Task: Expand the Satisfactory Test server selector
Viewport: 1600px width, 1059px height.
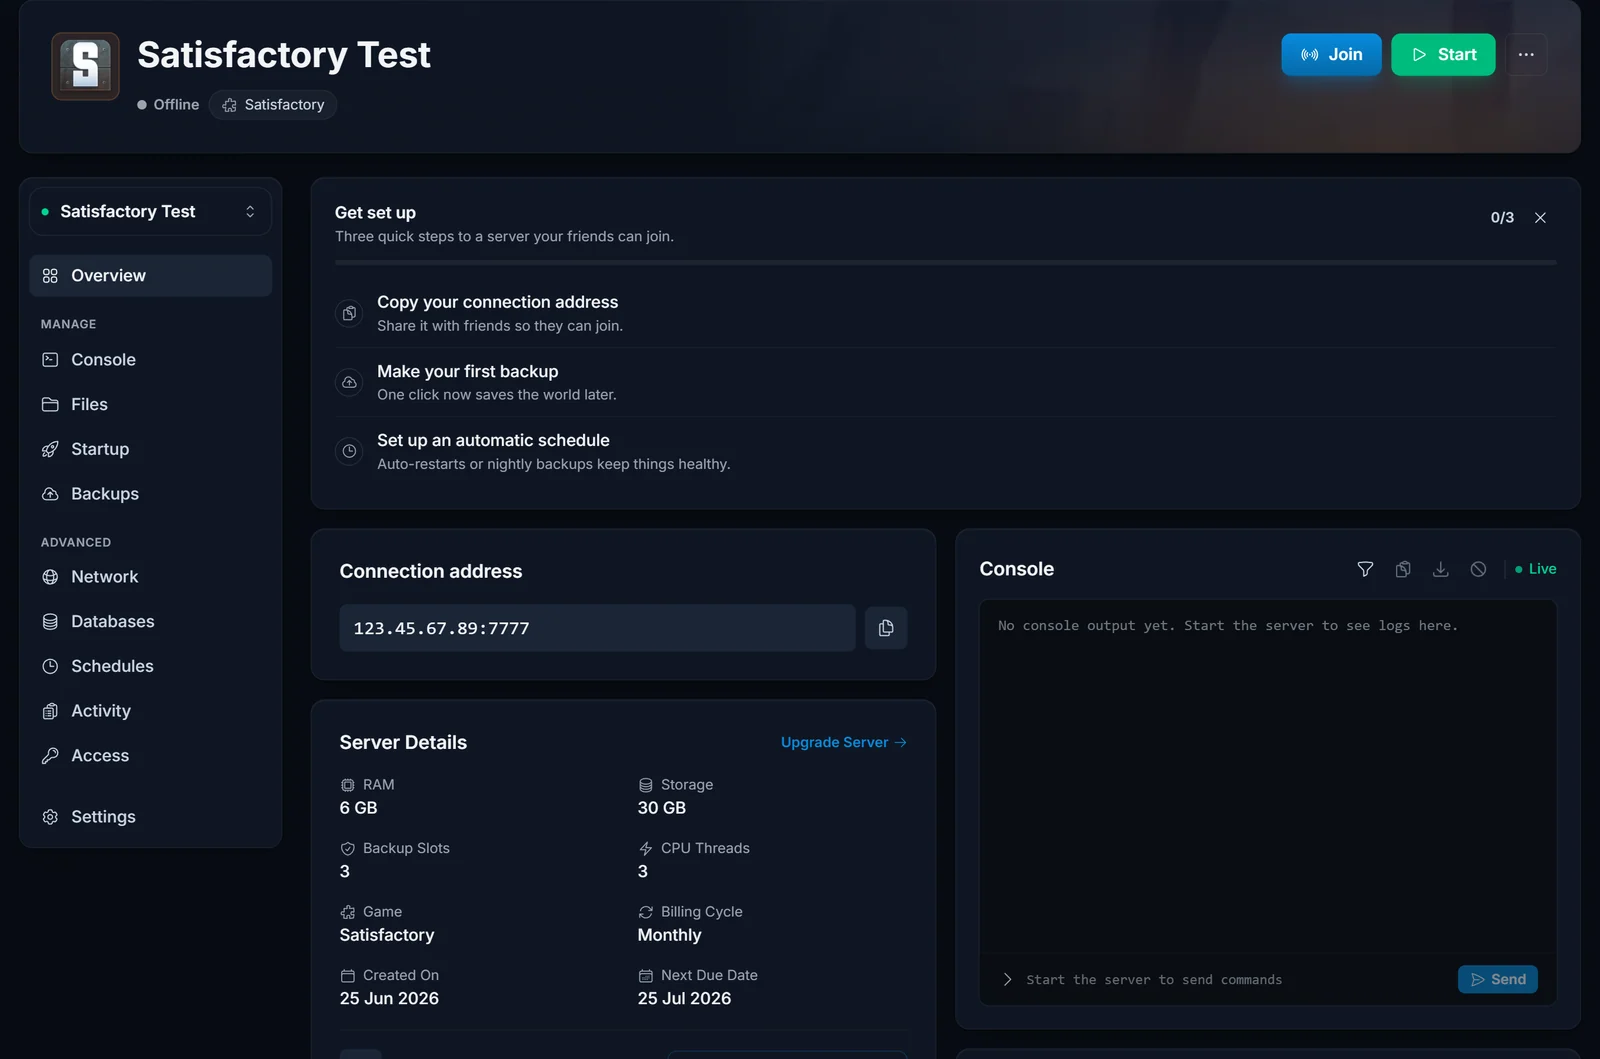Action: 150,212
